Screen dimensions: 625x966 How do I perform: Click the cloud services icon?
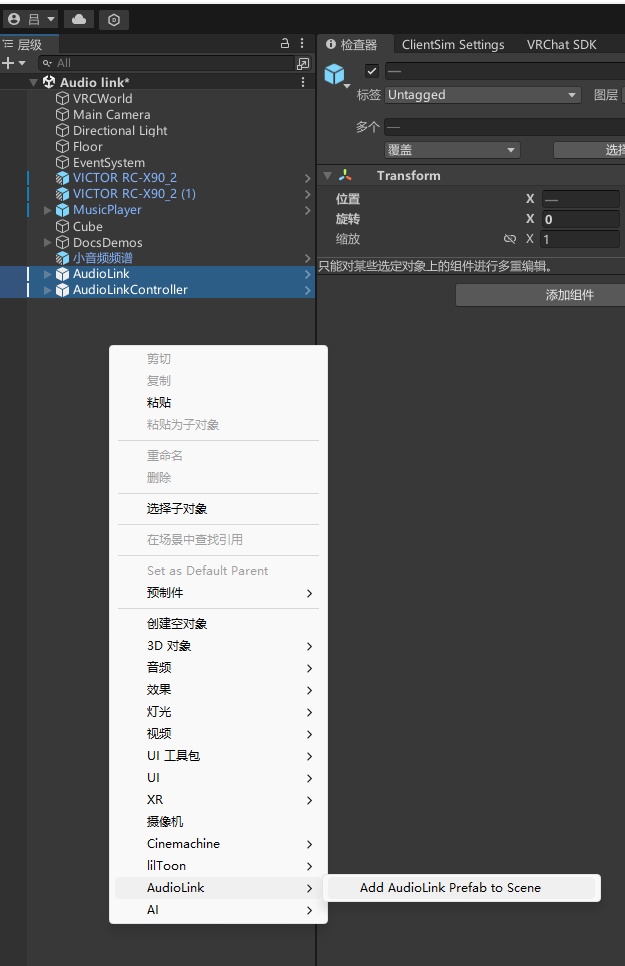click(79, 20)
